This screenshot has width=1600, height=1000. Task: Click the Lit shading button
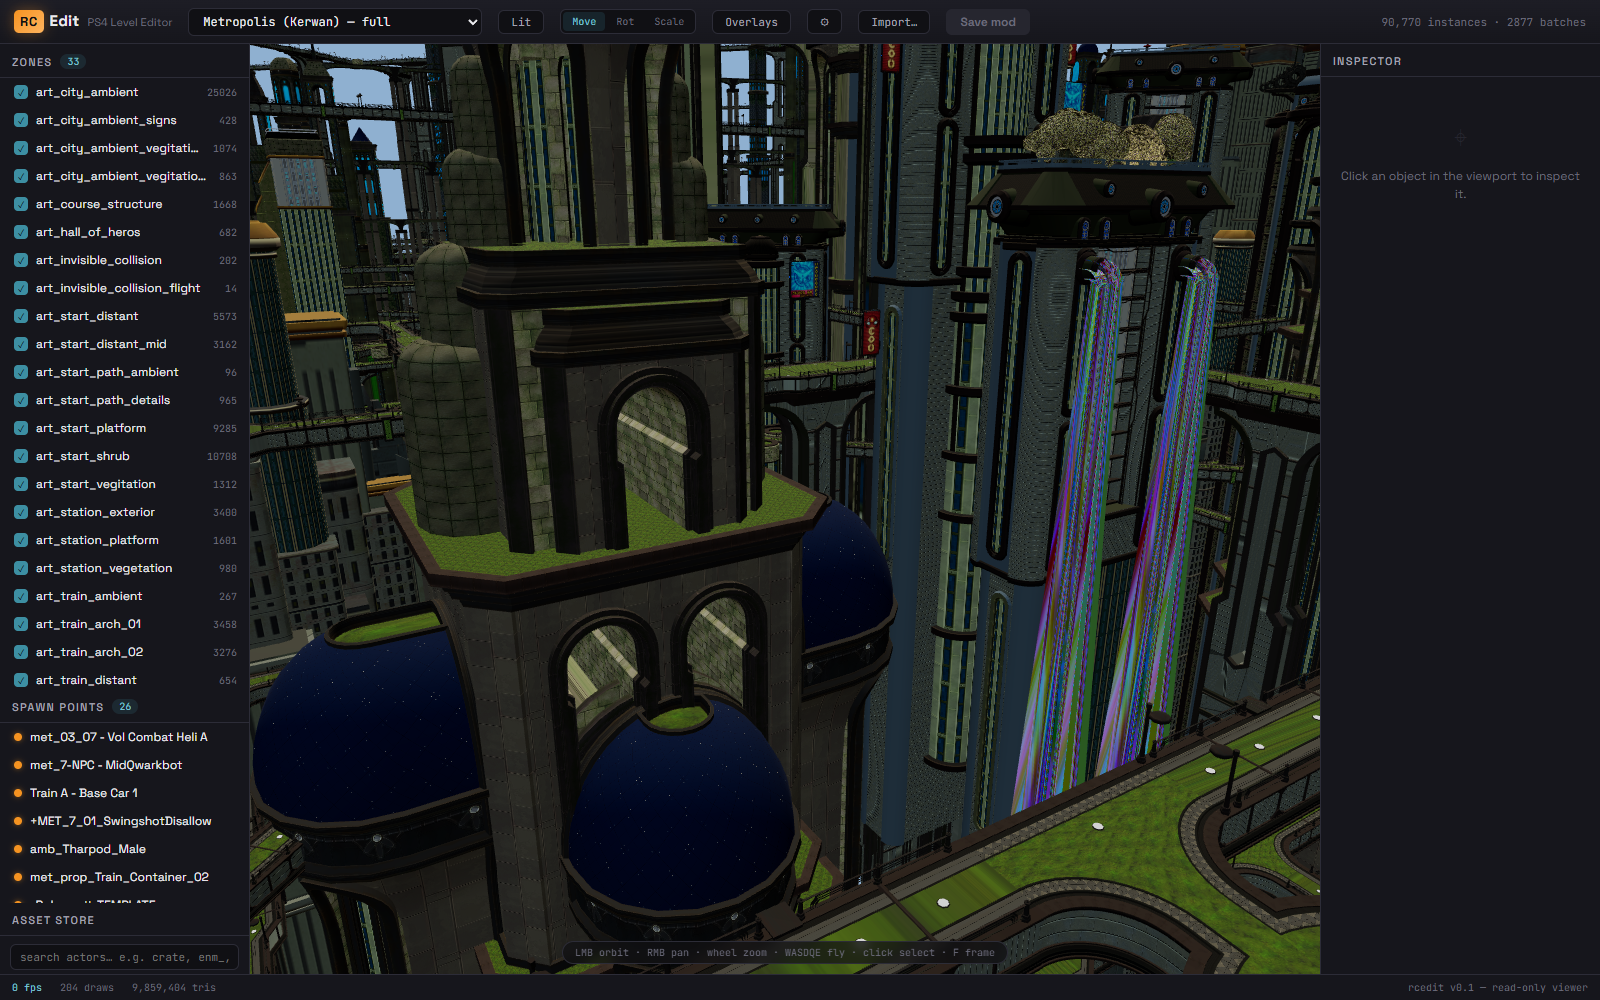click(521, 22)
